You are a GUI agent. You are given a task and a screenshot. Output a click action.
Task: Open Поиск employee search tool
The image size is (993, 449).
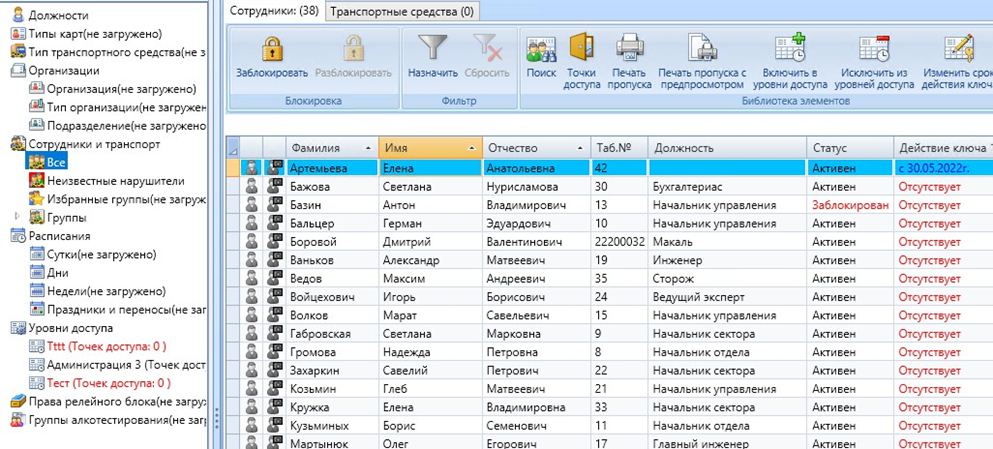coord(541,50)
